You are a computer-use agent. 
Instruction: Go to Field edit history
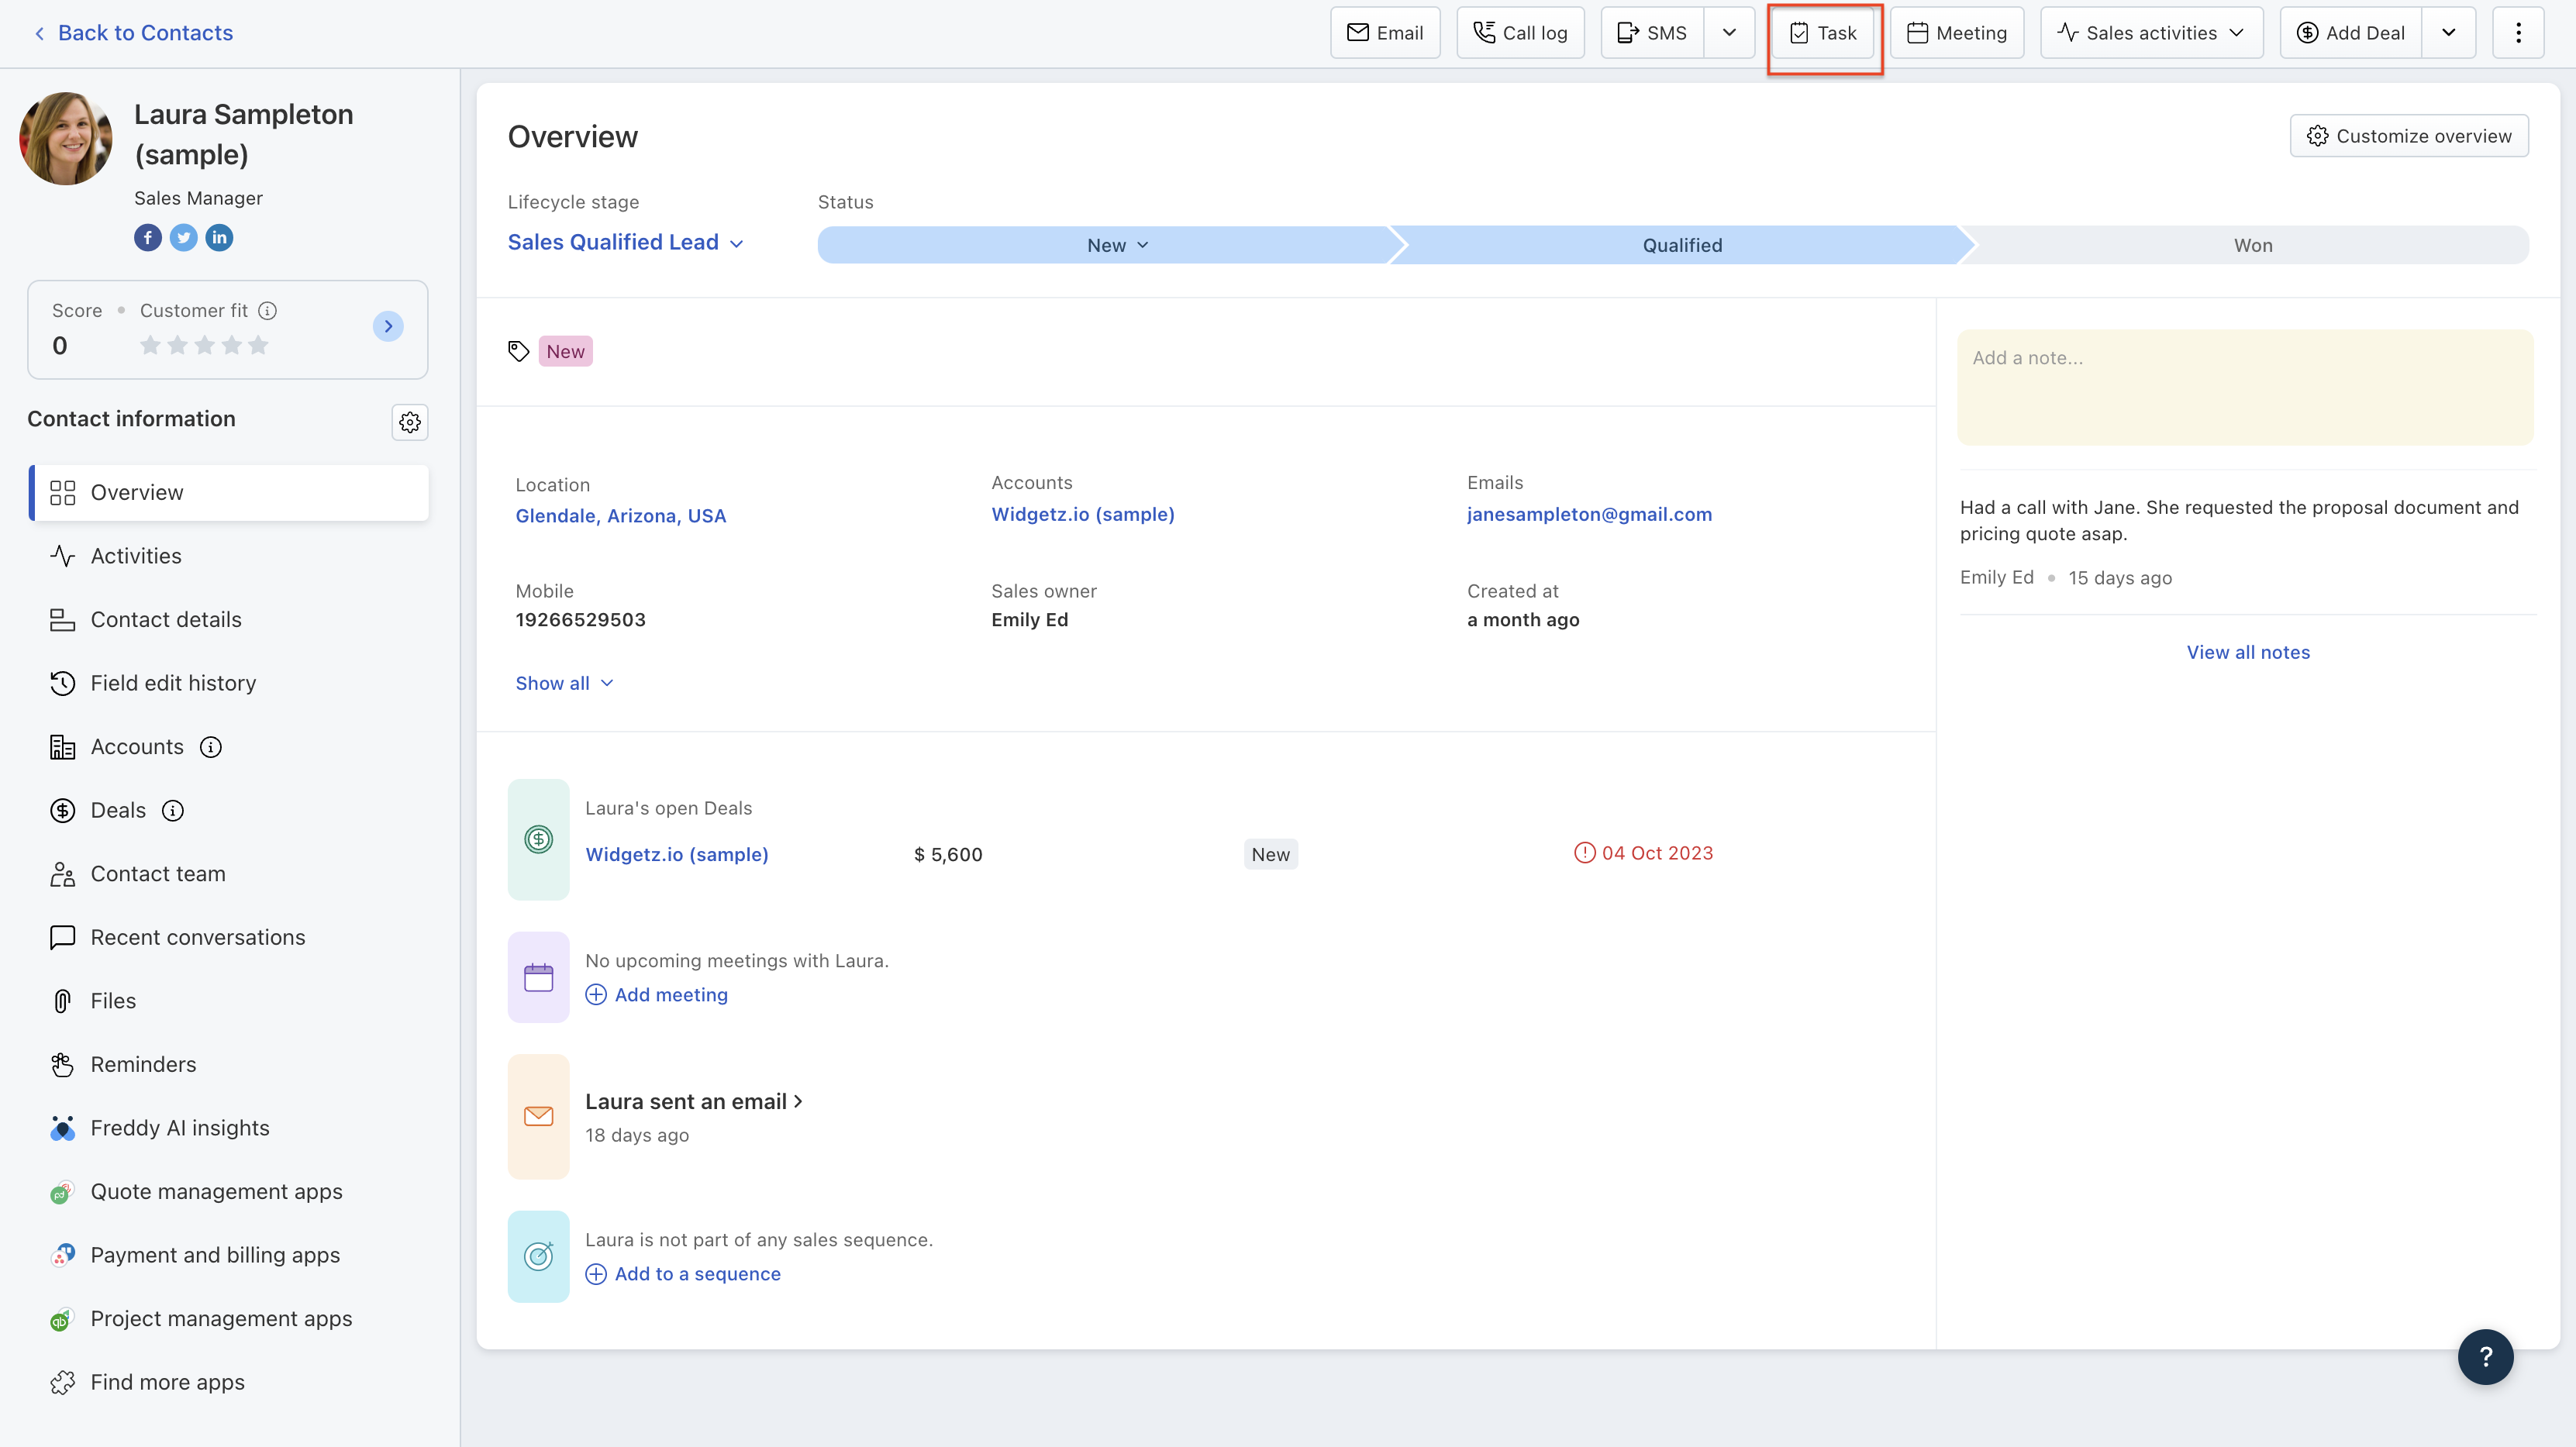(x=173, y=683)
